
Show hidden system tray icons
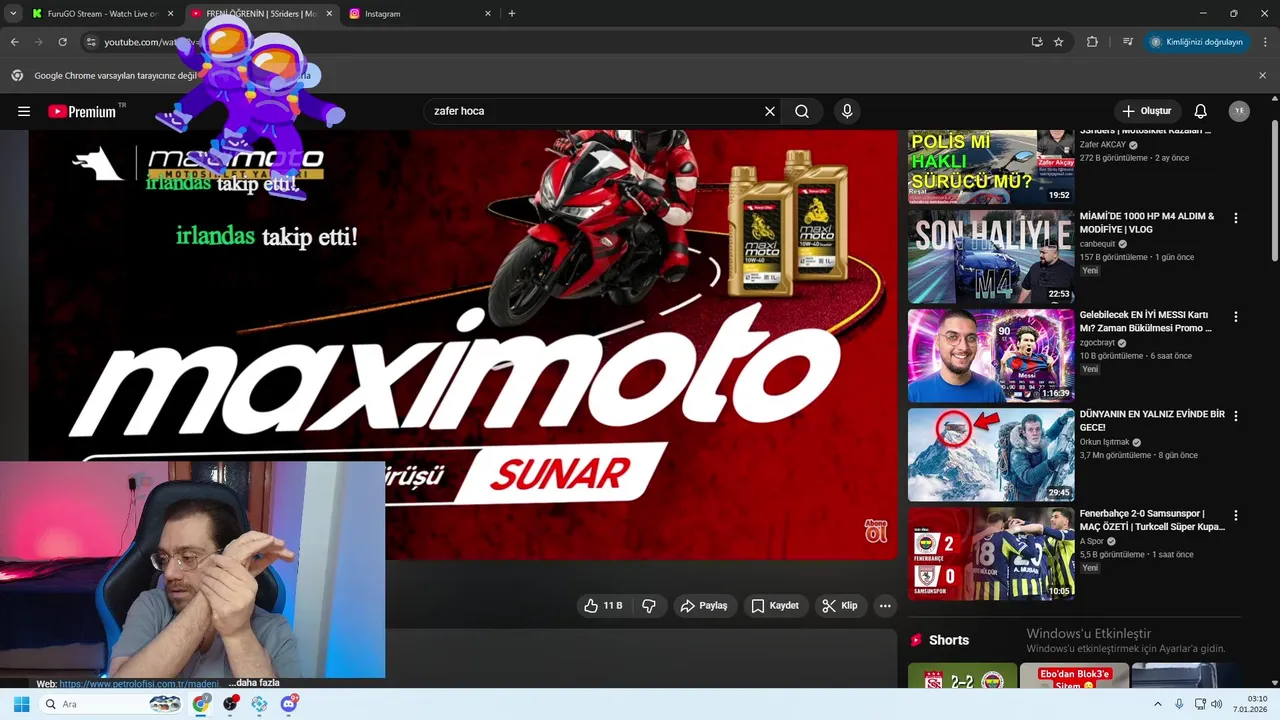1158,704
